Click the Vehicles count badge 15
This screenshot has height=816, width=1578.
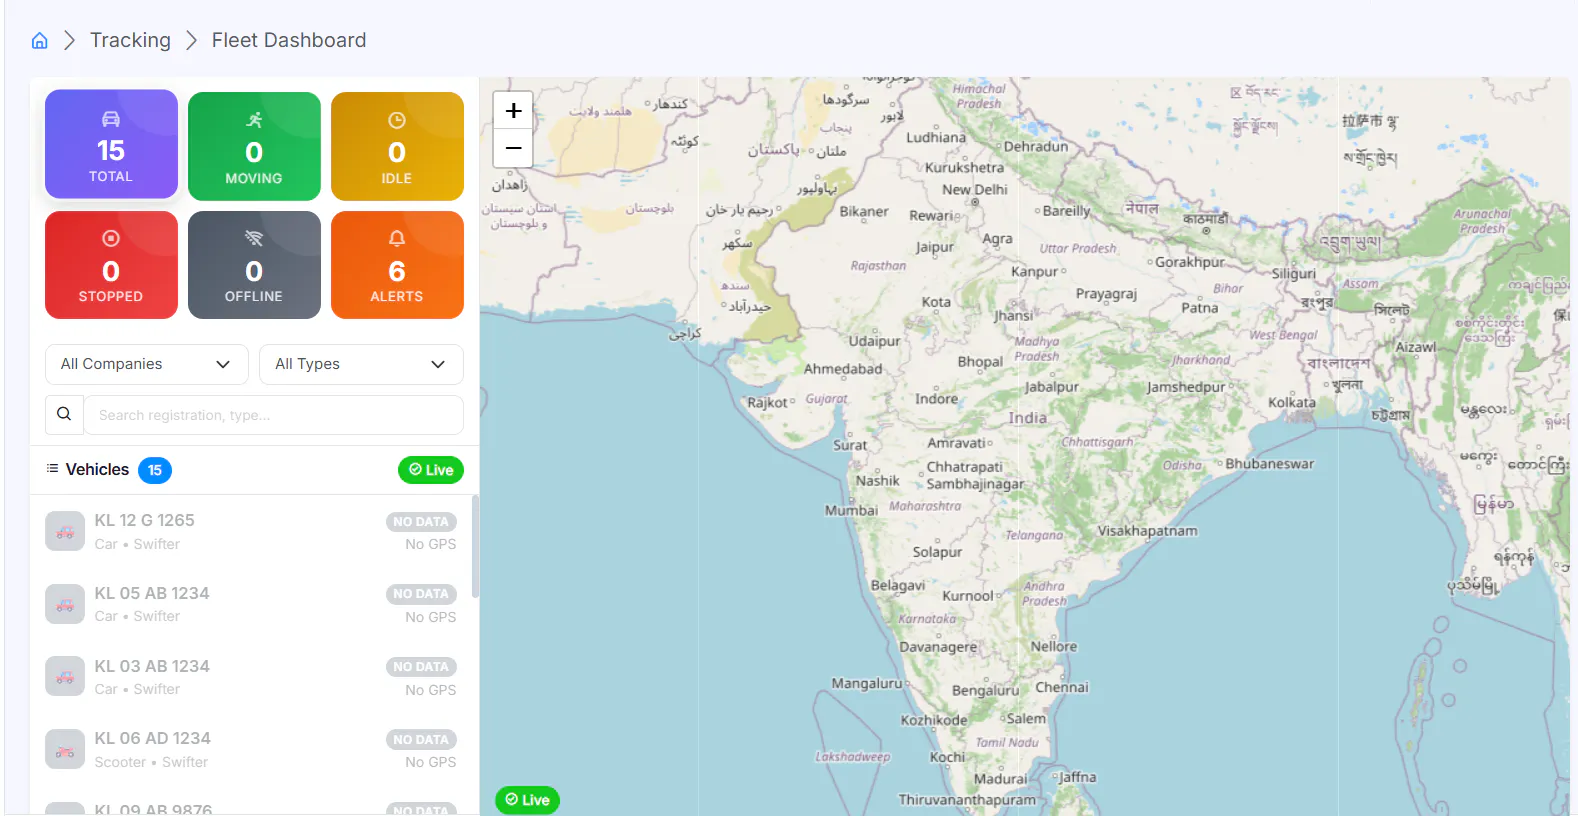[x=155, y=470]
